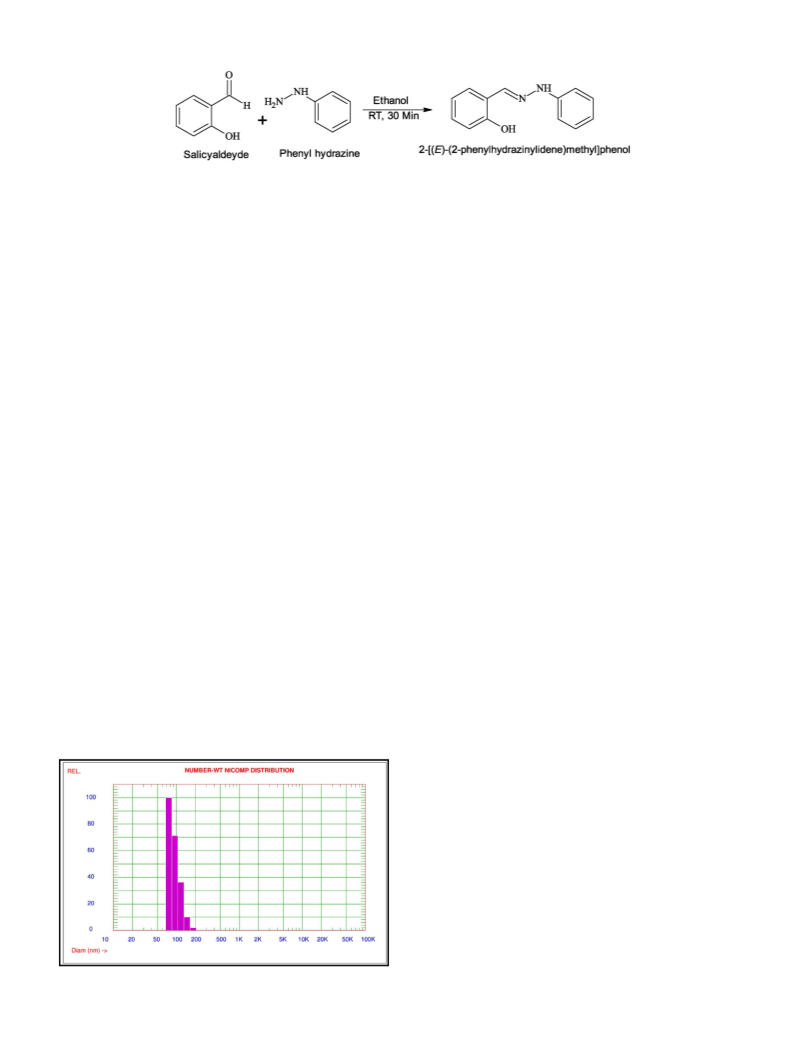793x1057 pixels.
Task: Click the 50K tick on the diameter axis
Action: coord(347,939)
